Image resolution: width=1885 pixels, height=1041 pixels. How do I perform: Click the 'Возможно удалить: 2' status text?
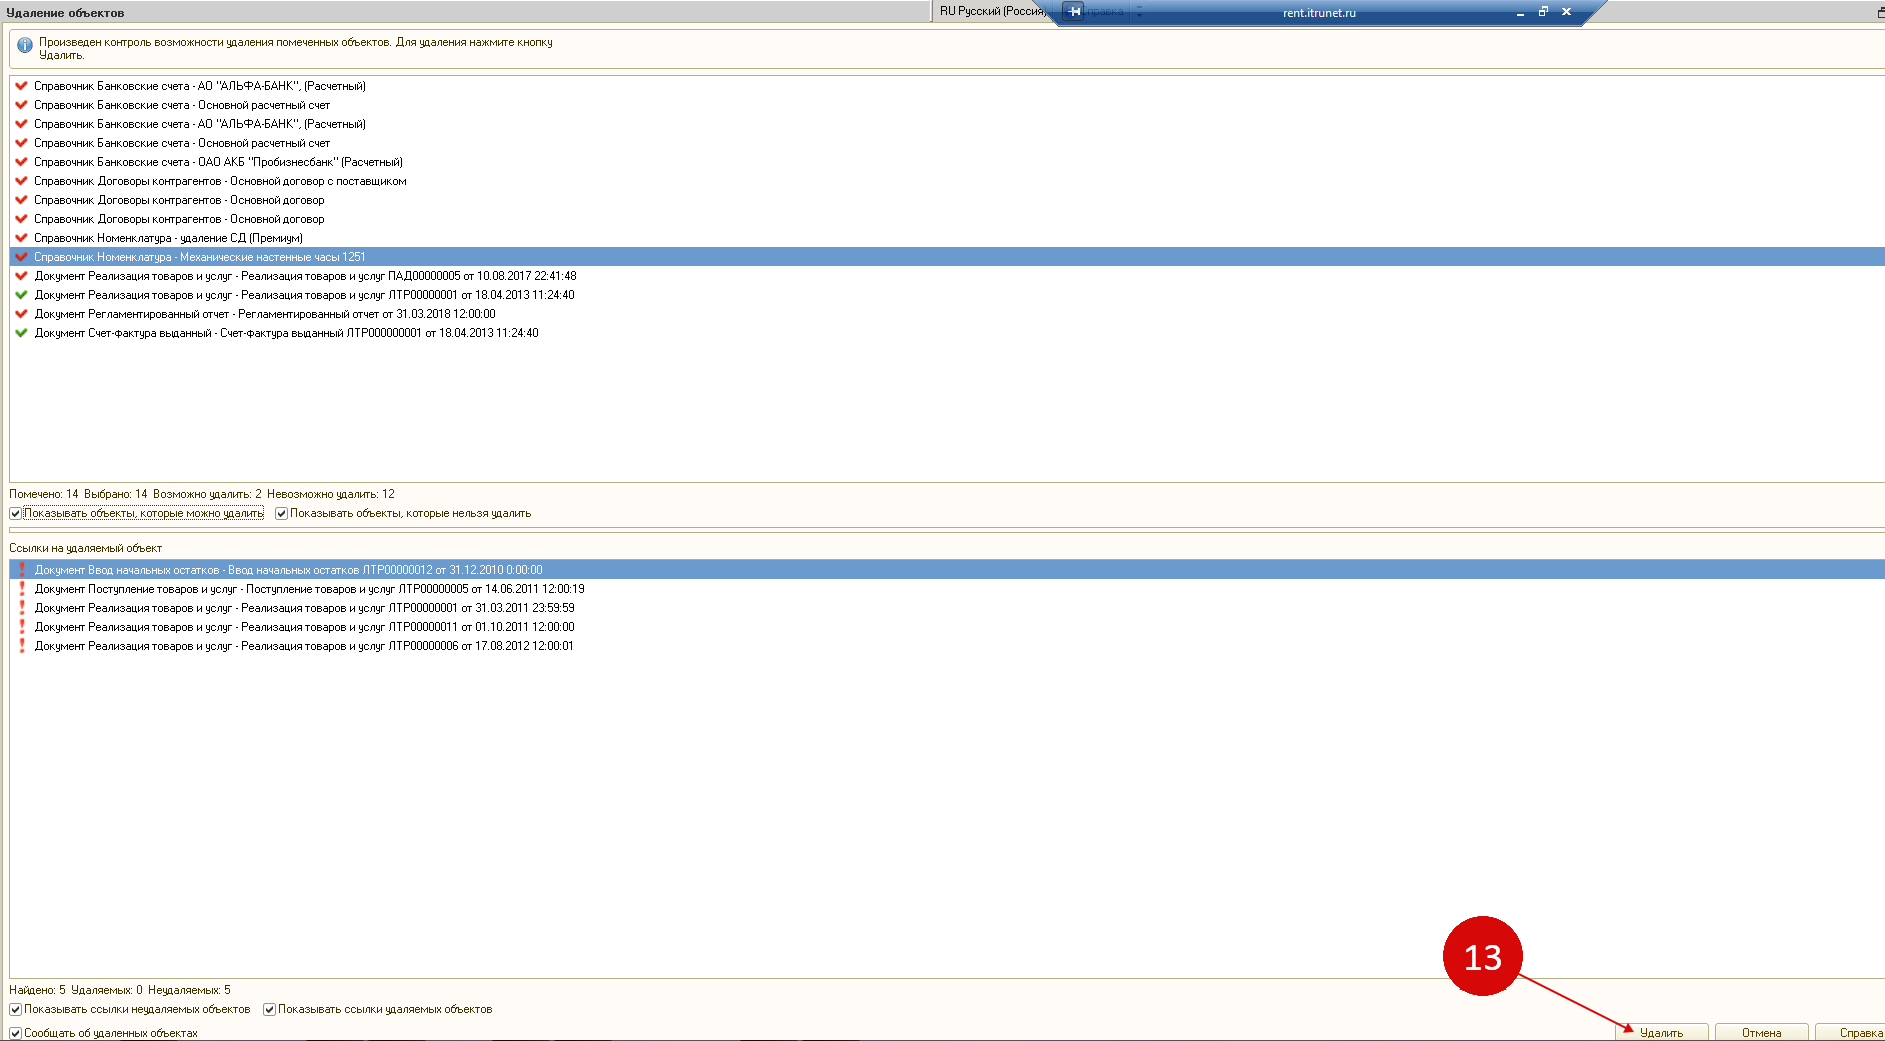click(207, 494)
